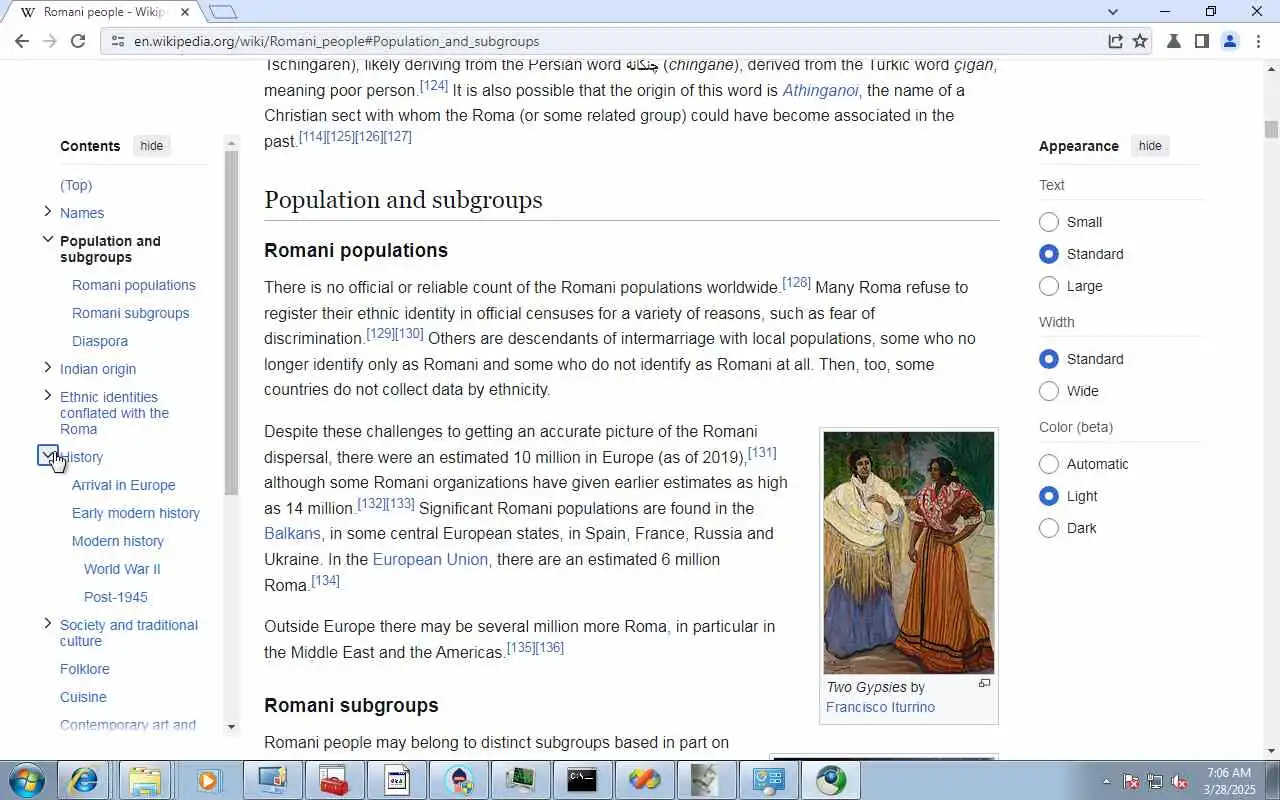Click the contents sidebar scrollbar thumb
The image size is (1280, 800).
pos(232,323)
